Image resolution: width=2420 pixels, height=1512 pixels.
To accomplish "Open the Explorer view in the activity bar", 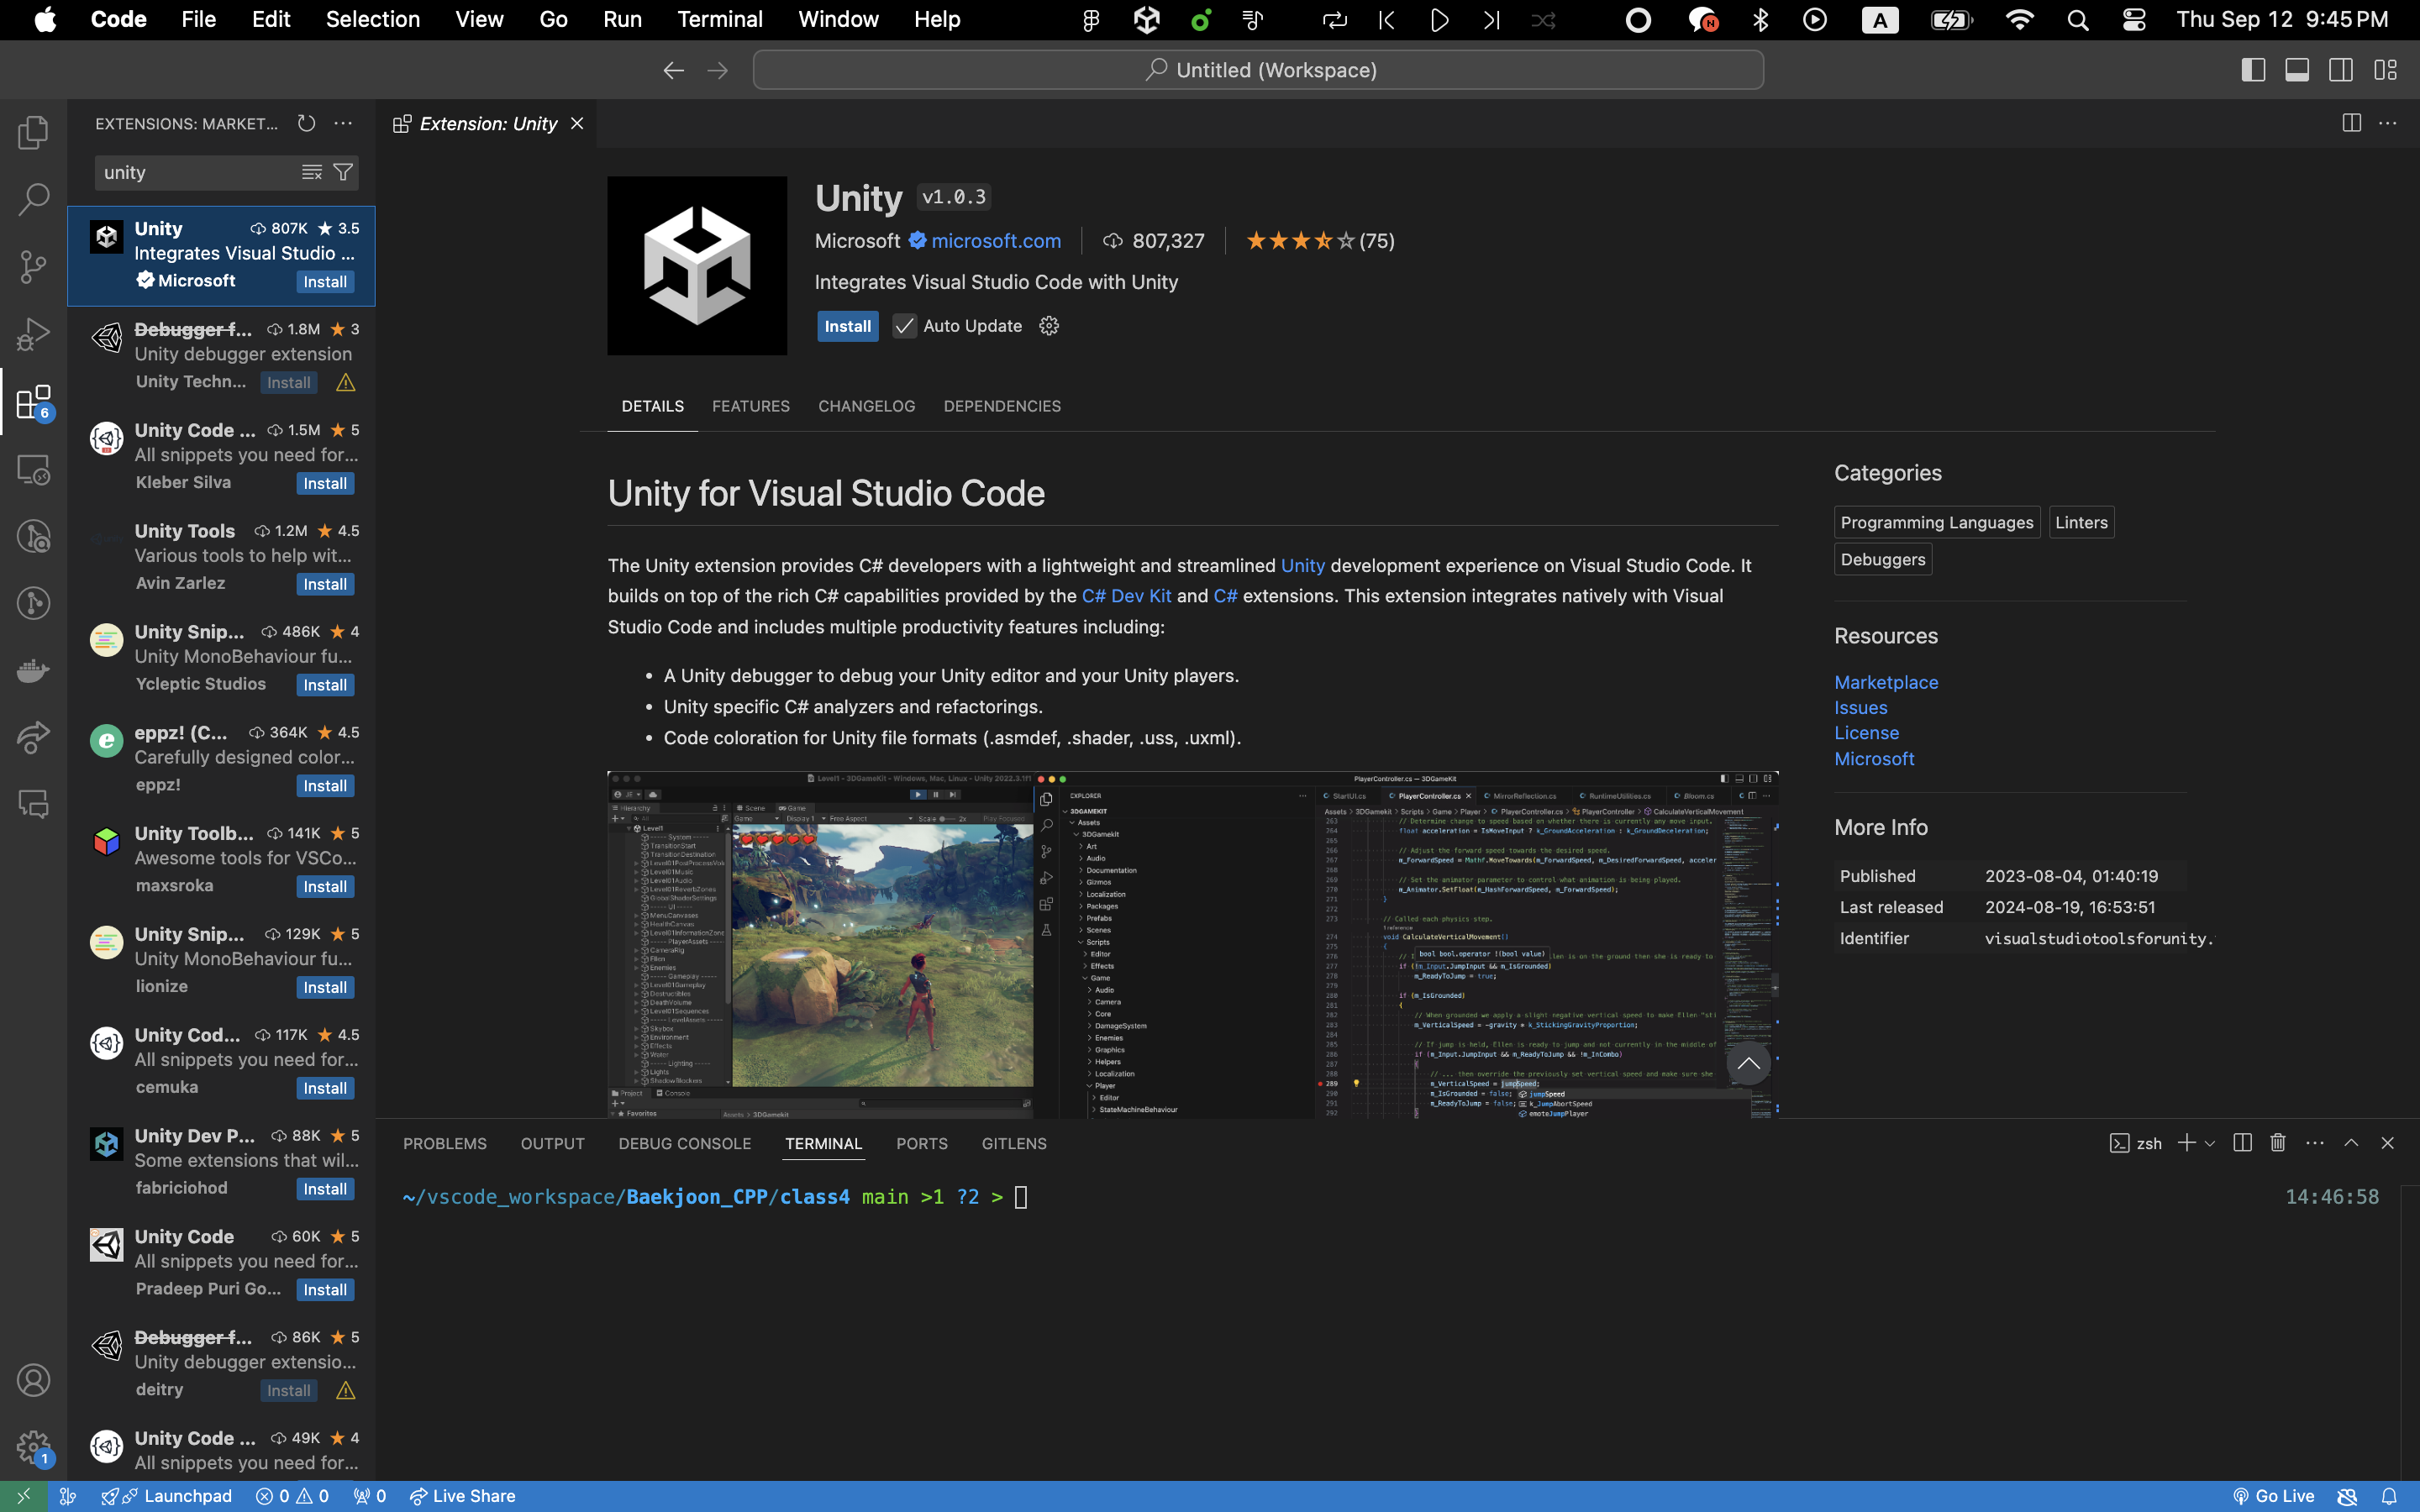I will tap(32, 132).
